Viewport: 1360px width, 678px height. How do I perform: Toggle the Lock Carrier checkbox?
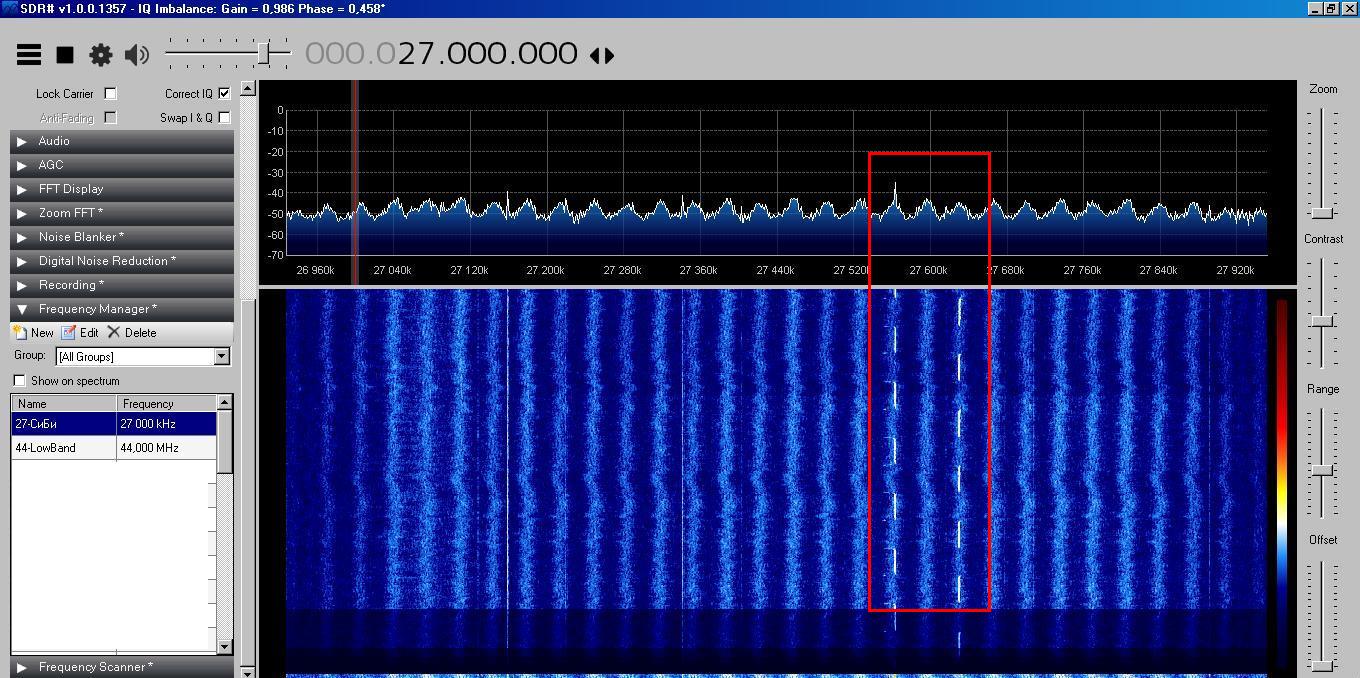(x=111, y=93)
